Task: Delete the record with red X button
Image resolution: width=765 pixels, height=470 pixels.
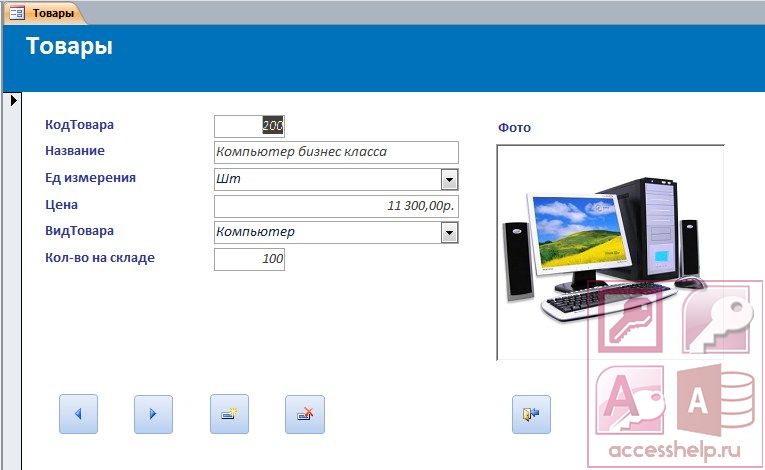Action: click(x=305, y=414)
